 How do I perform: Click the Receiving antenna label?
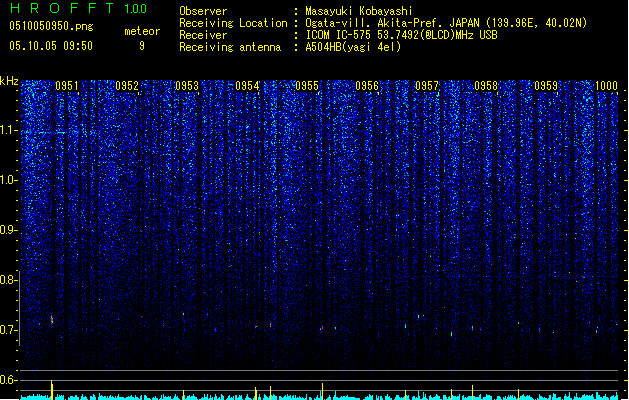pyautogui.click(x=230, y=47)
